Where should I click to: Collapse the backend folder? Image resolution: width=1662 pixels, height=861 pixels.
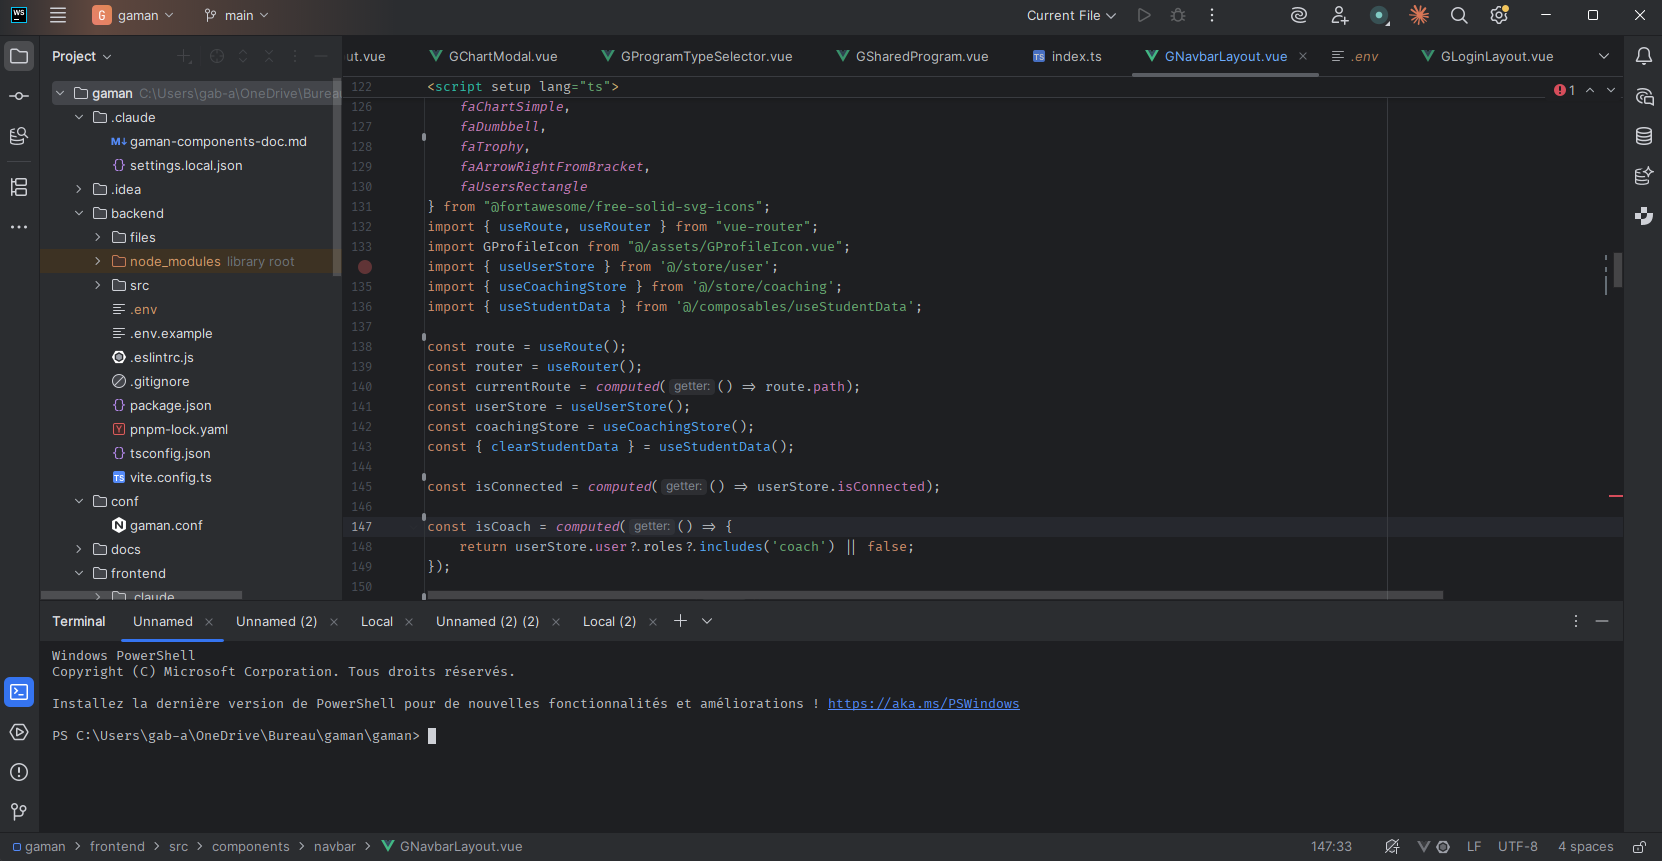[x=79, y=214]
